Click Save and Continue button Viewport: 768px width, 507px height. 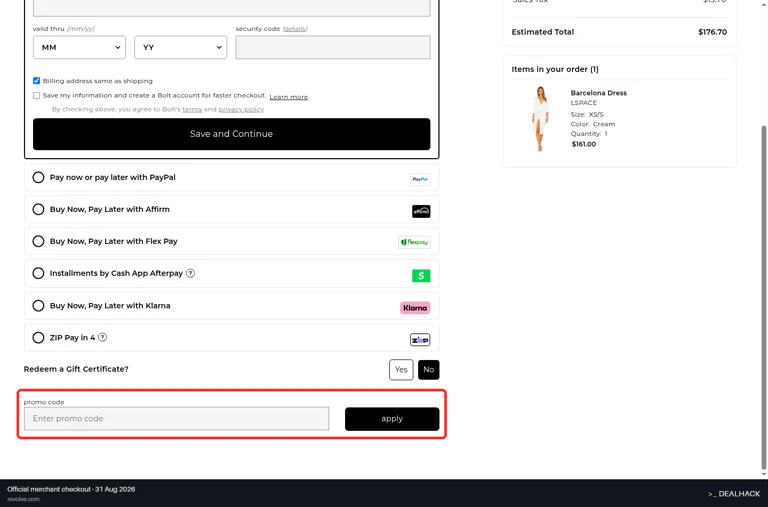pyautogui.click(x=232, y=134)
